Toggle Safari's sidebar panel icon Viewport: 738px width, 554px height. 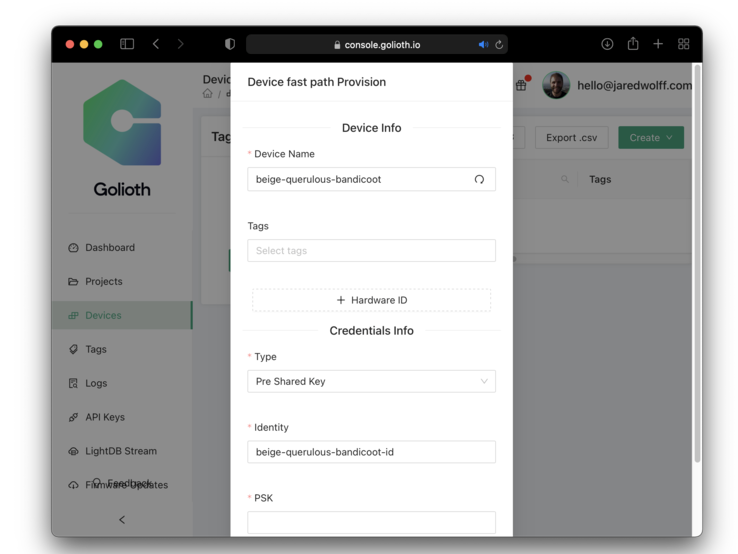(x=127, y=44)
